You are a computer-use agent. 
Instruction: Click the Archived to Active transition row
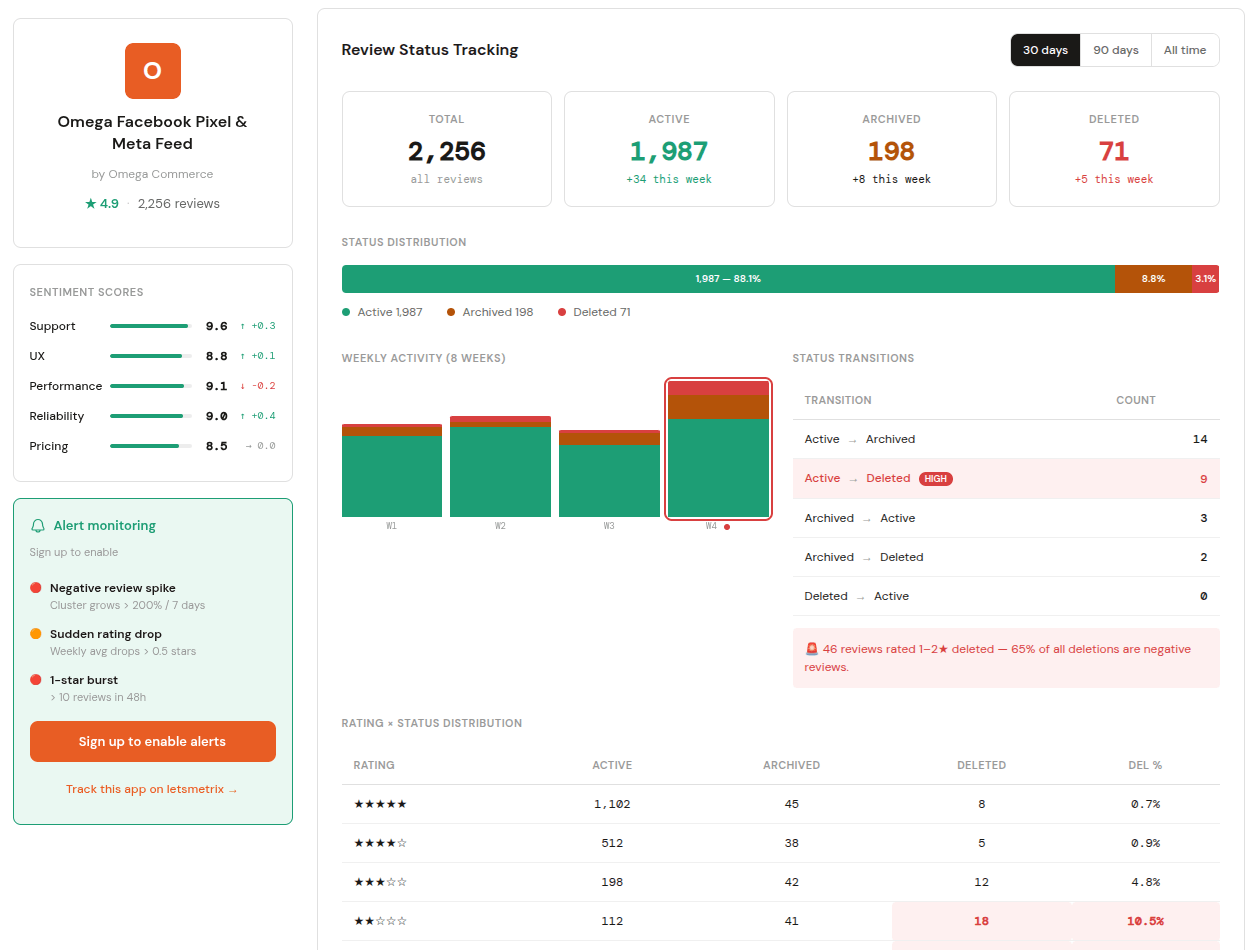(1006, 518)
